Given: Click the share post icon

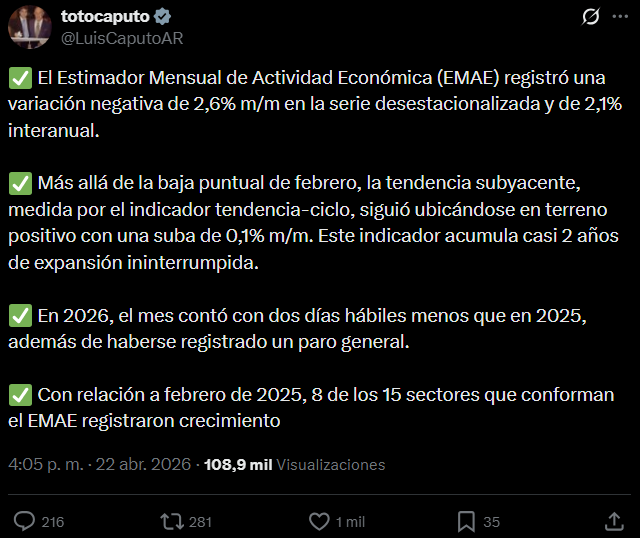Looking at the screenshot, I should (614, 521).
